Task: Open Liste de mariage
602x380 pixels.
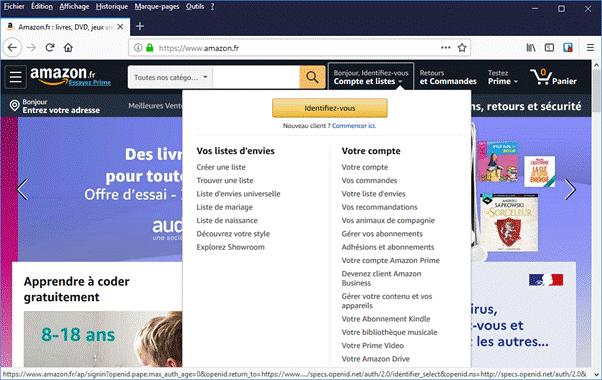Action: point(225,207)
